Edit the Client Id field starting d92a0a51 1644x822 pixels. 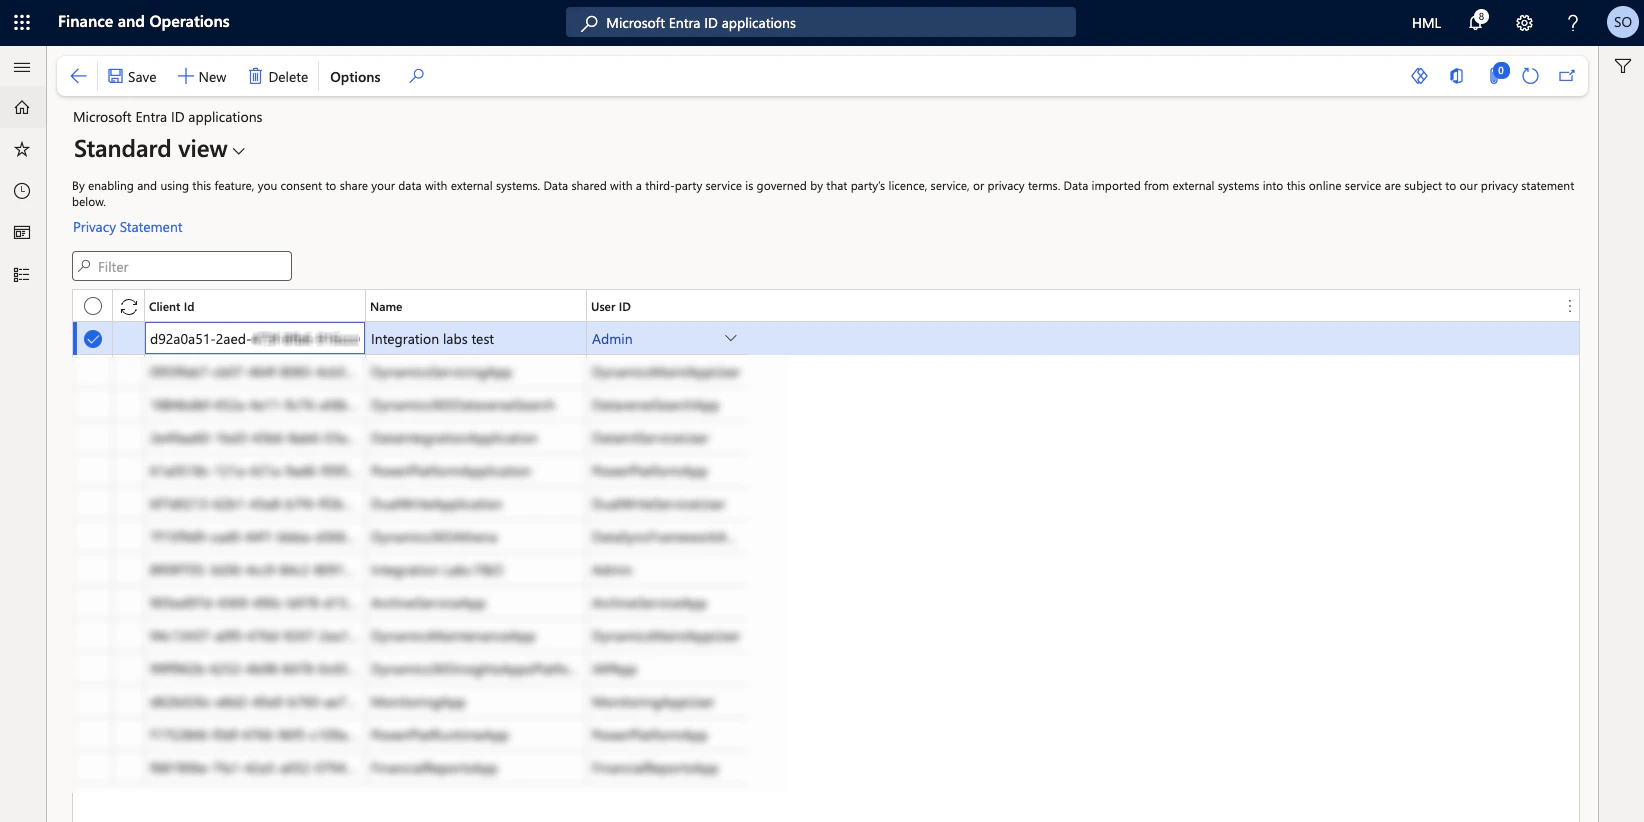pos(255,339)
